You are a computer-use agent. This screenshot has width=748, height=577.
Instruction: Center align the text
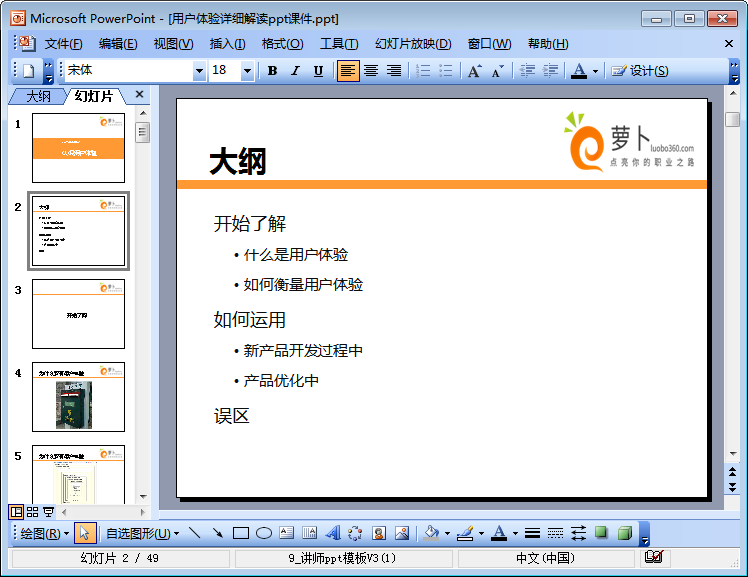(x=371, y=71)
